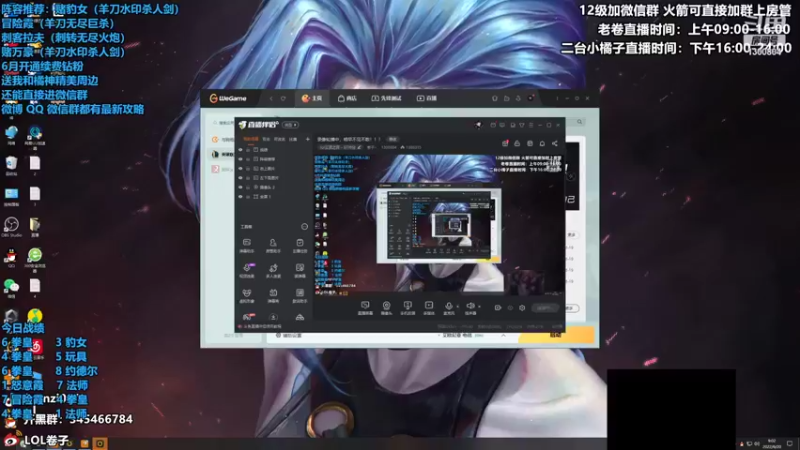The image size is (800, 450).
Task: Mute the 麦克风 microphone
Action: tap(449, 308)
